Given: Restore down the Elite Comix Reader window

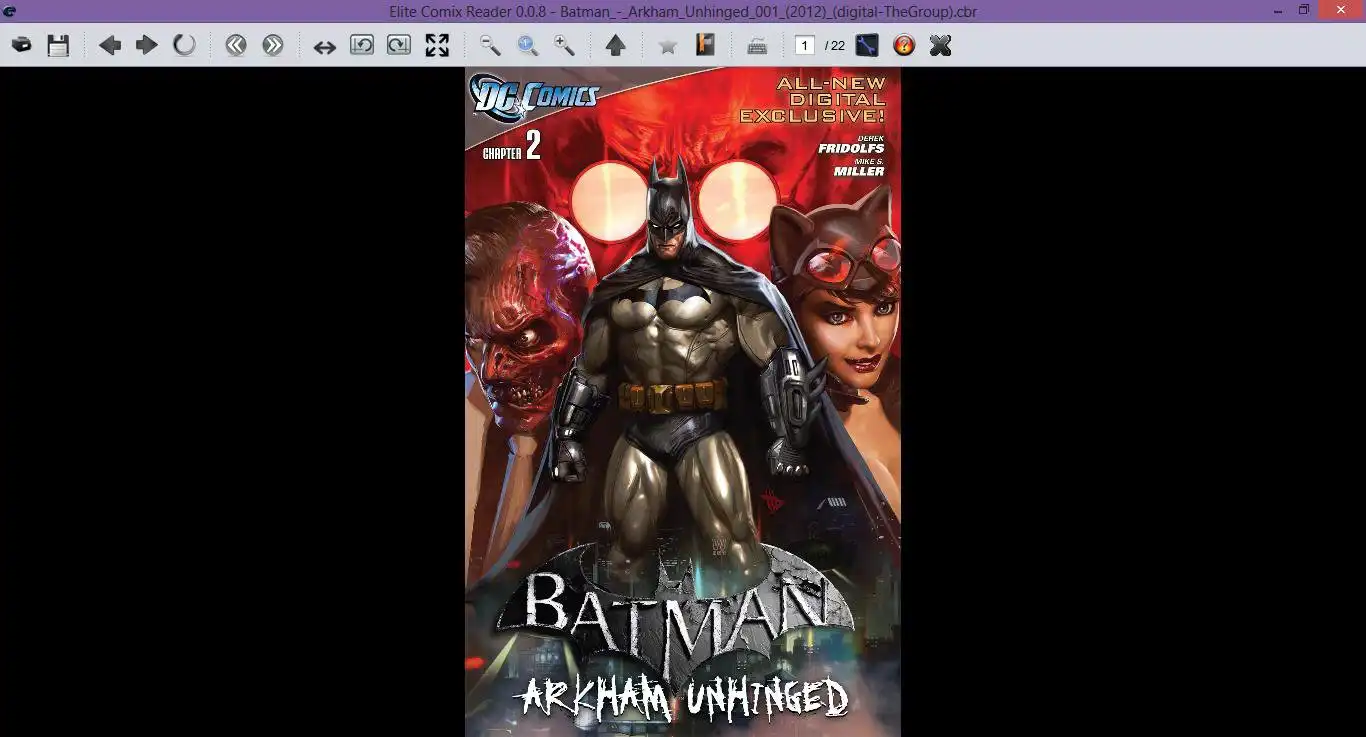Looking at the screenshot, I should pos(1304,11).
